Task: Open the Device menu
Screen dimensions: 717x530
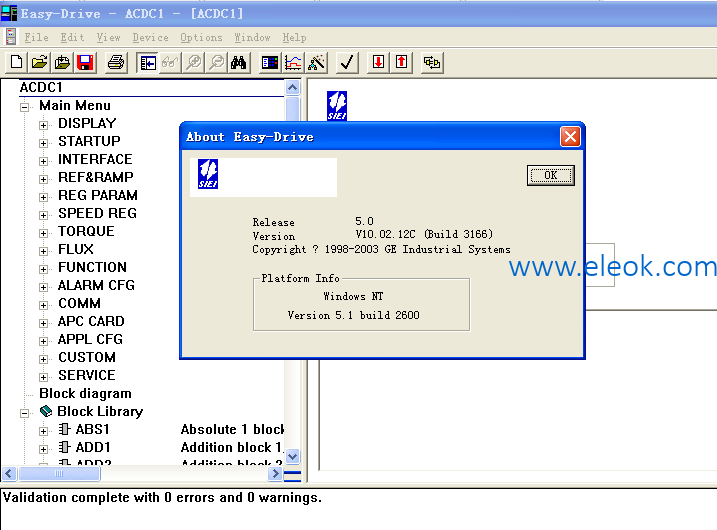Action: tap(150, 37)
